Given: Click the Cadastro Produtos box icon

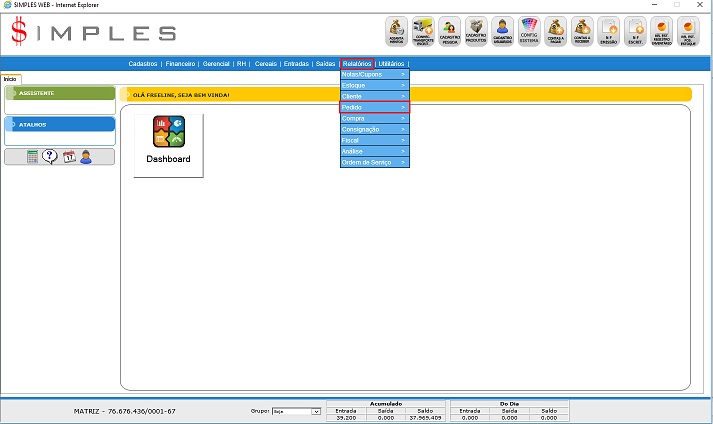Looking at the screenshot, I should tap(477, 32).
